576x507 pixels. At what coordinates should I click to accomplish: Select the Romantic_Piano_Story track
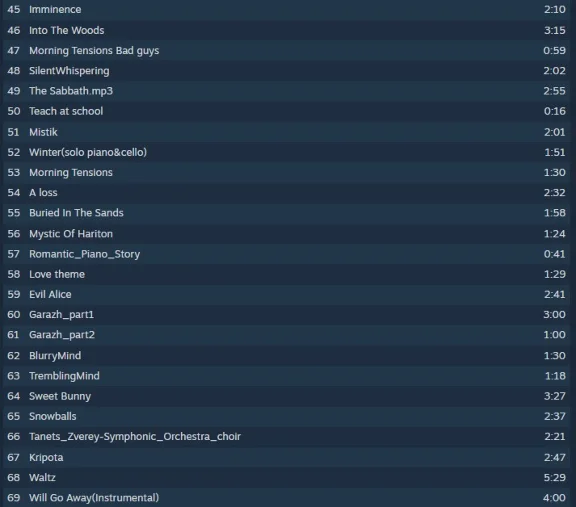pyautogui.click(x=286, y=254)
